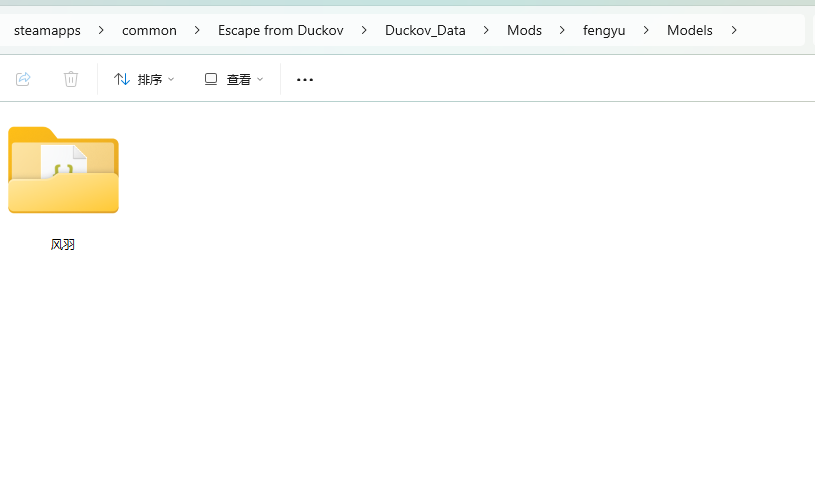The image size is (815, 488).
Task: Open the See more (...) toolbar menu
Action: pyautogui.click(x=305, y=80)
